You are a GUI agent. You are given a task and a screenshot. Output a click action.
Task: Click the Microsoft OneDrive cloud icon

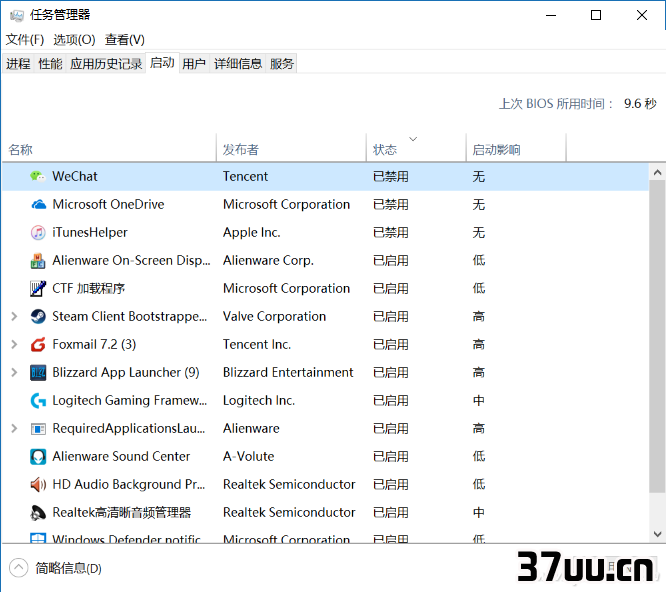coord(38,205)
